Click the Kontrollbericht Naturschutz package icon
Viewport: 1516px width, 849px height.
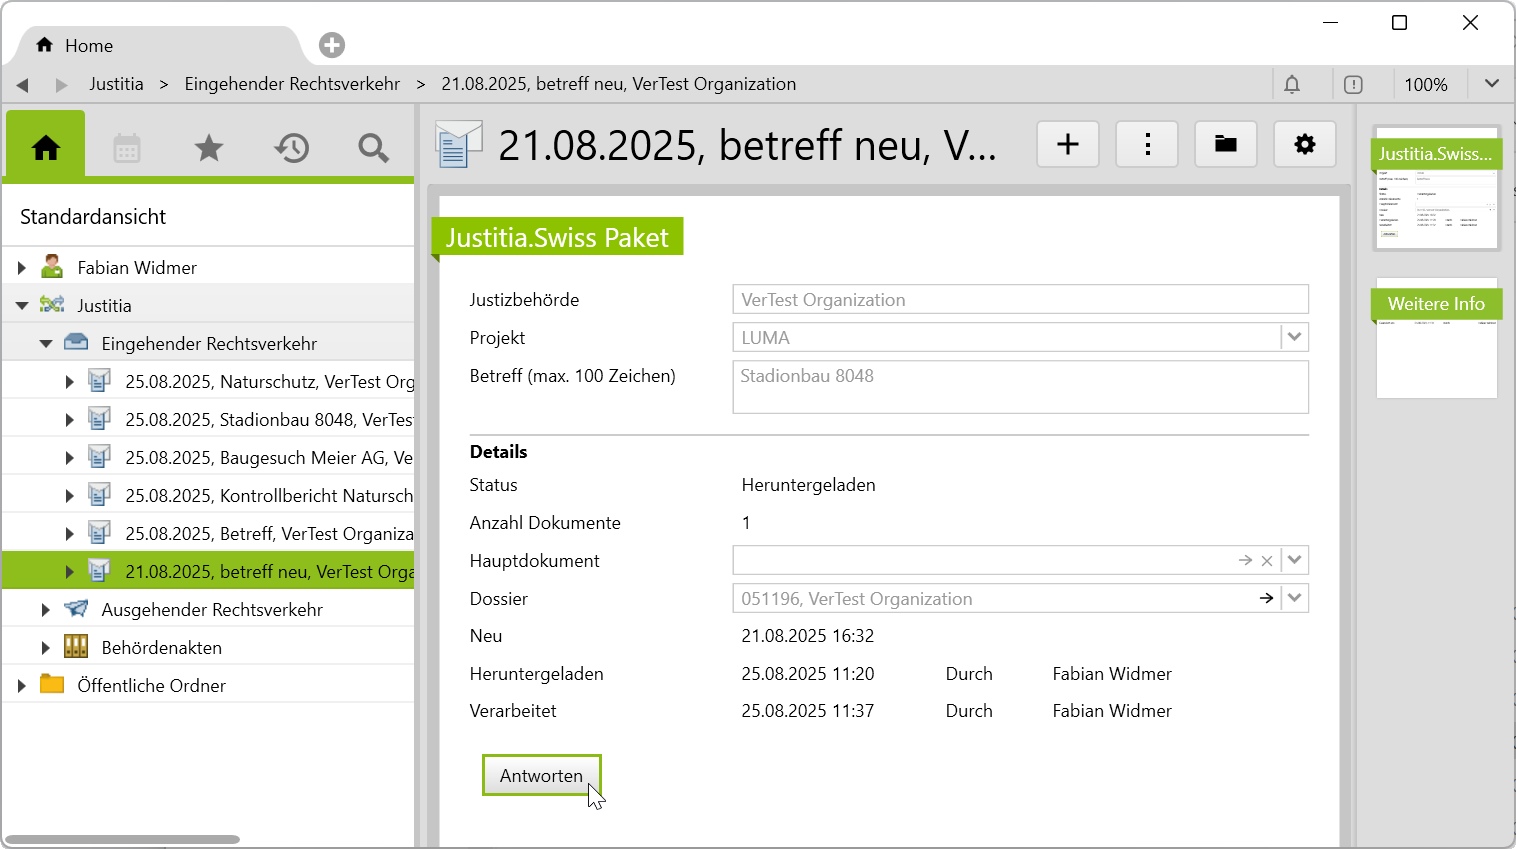[99, 495]
